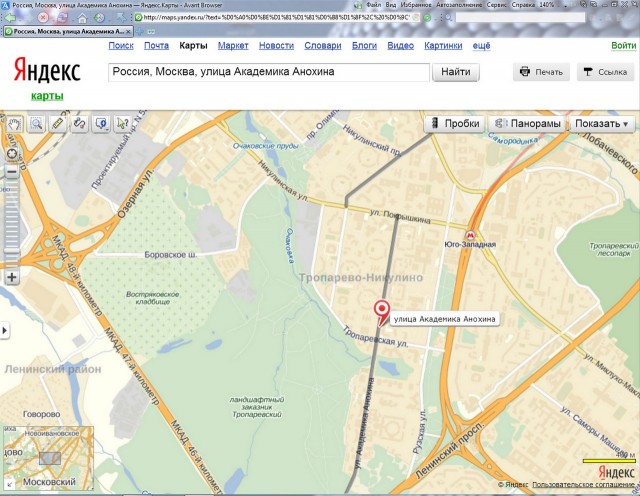Click the Юго-Западная metro station icon

470,236
